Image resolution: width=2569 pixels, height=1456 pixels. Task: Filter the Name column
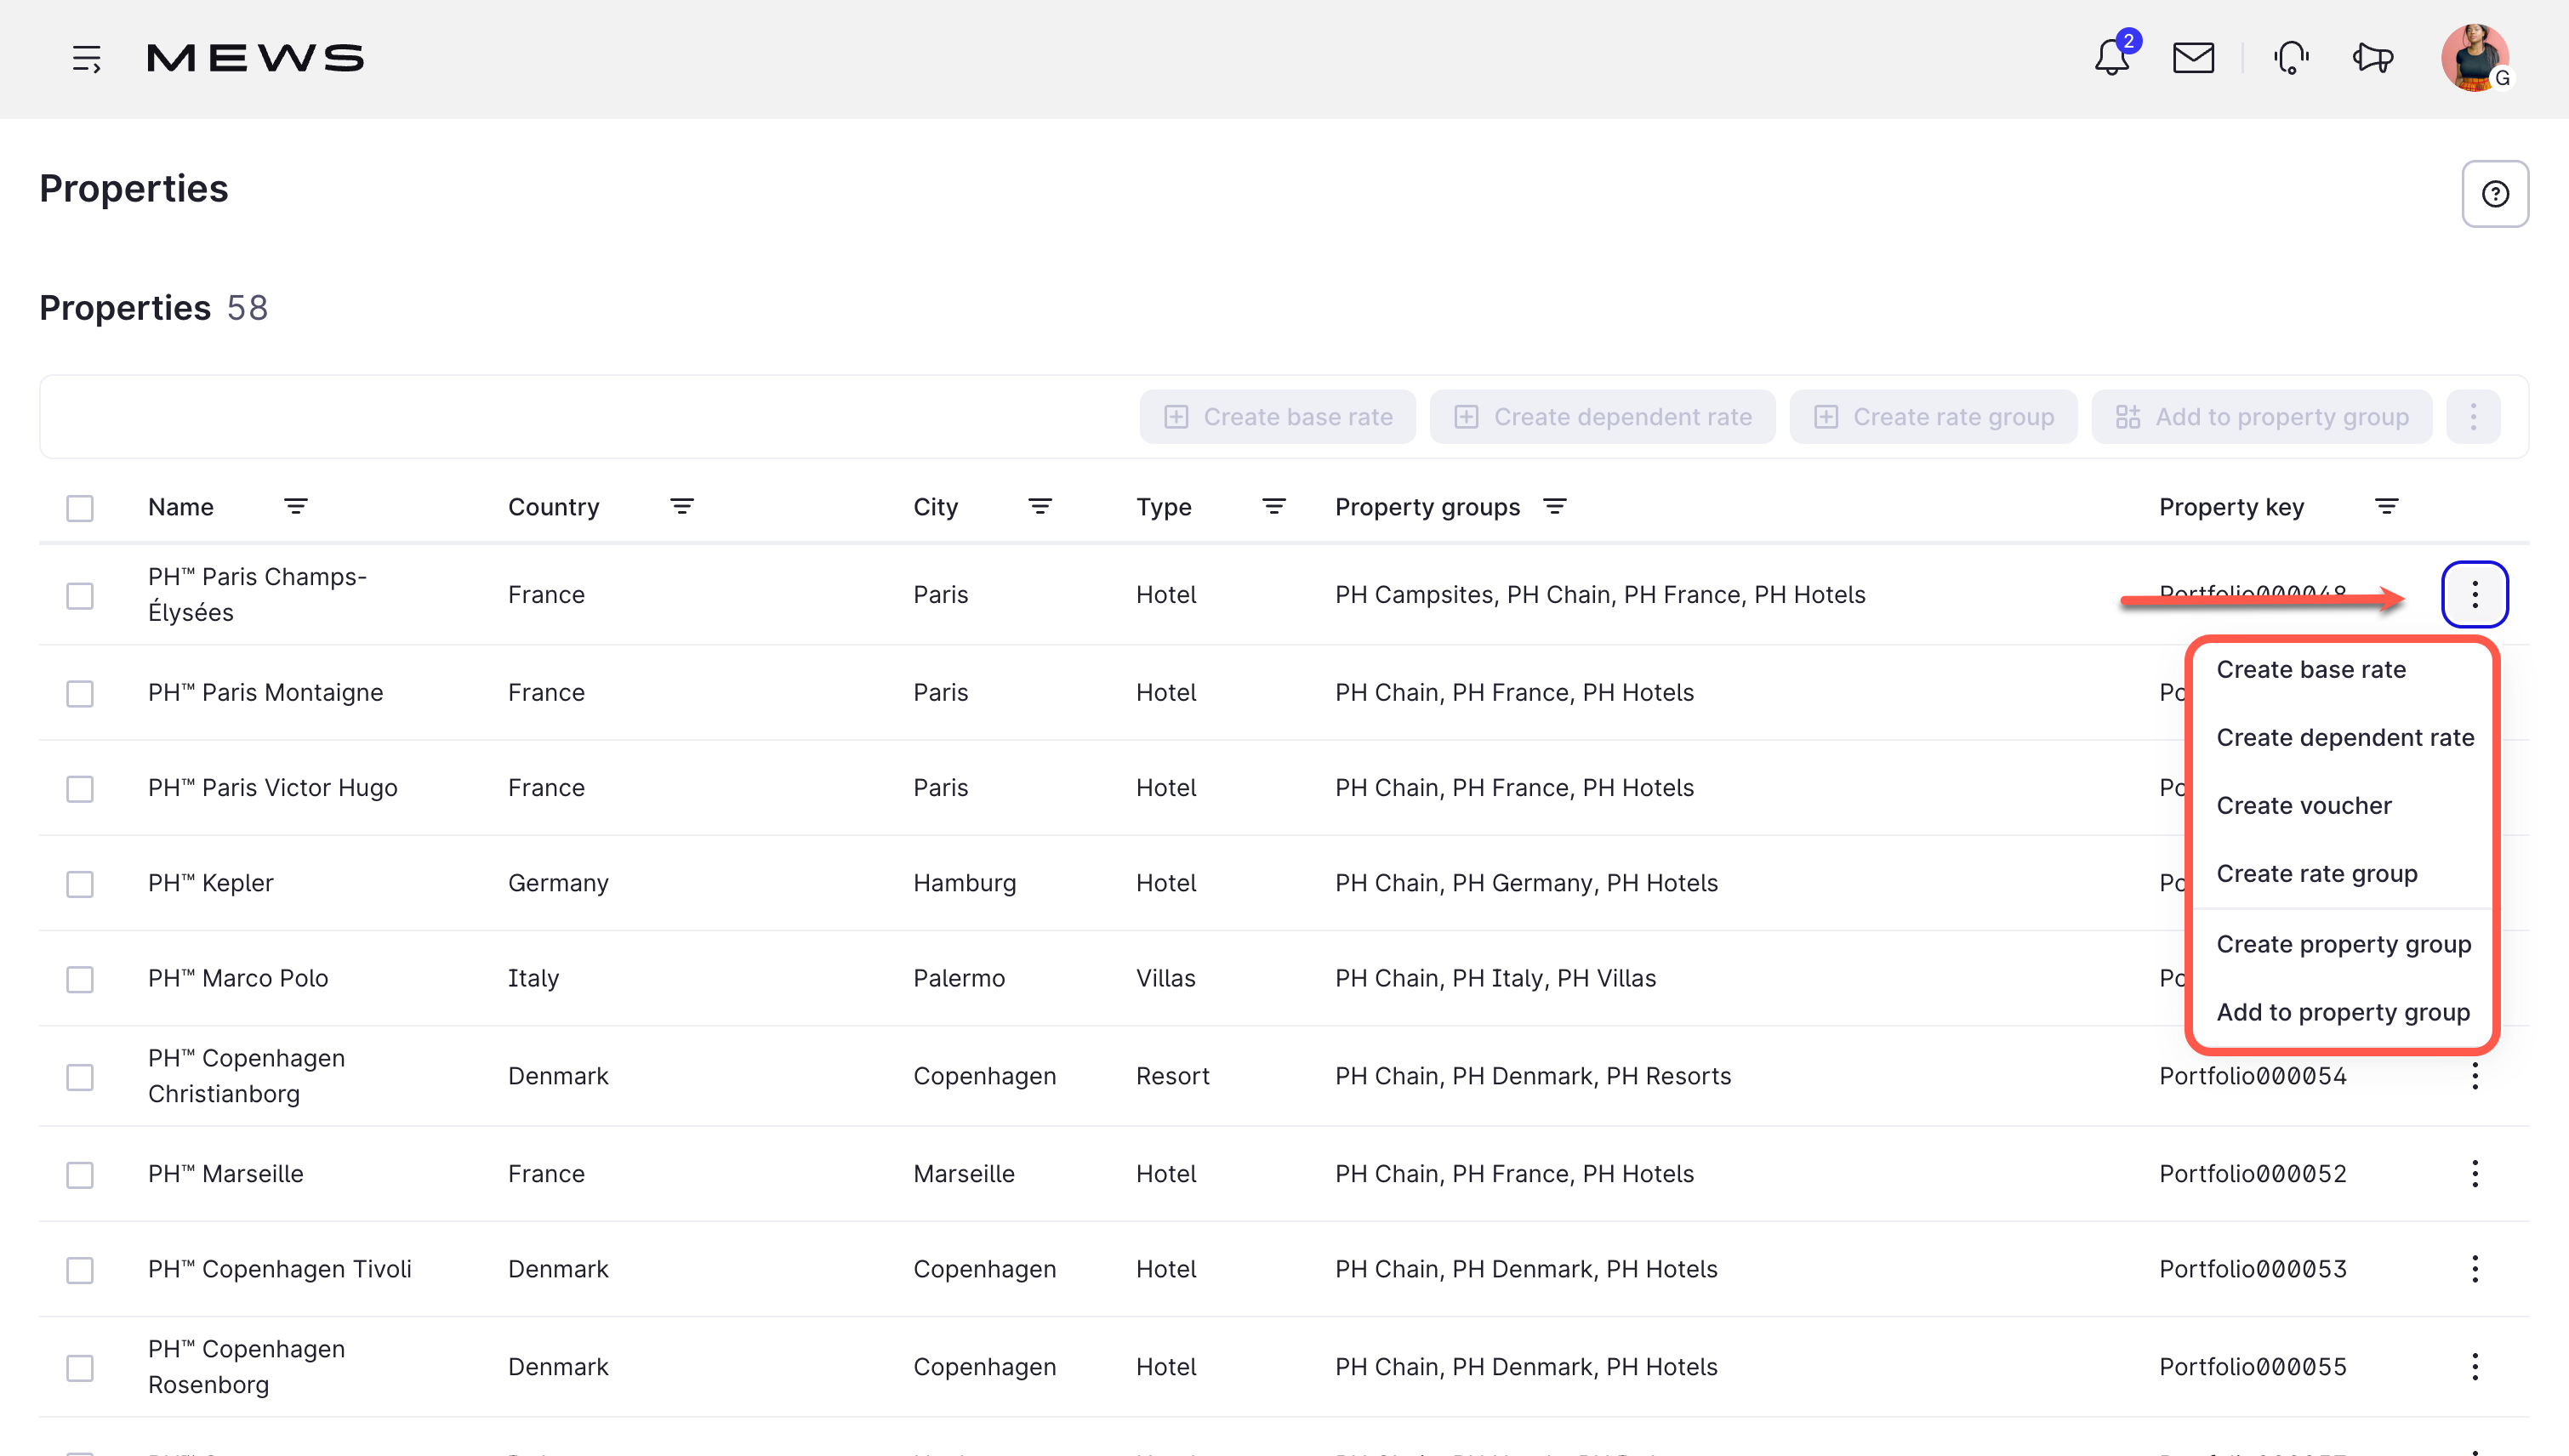tap(296, 507)
